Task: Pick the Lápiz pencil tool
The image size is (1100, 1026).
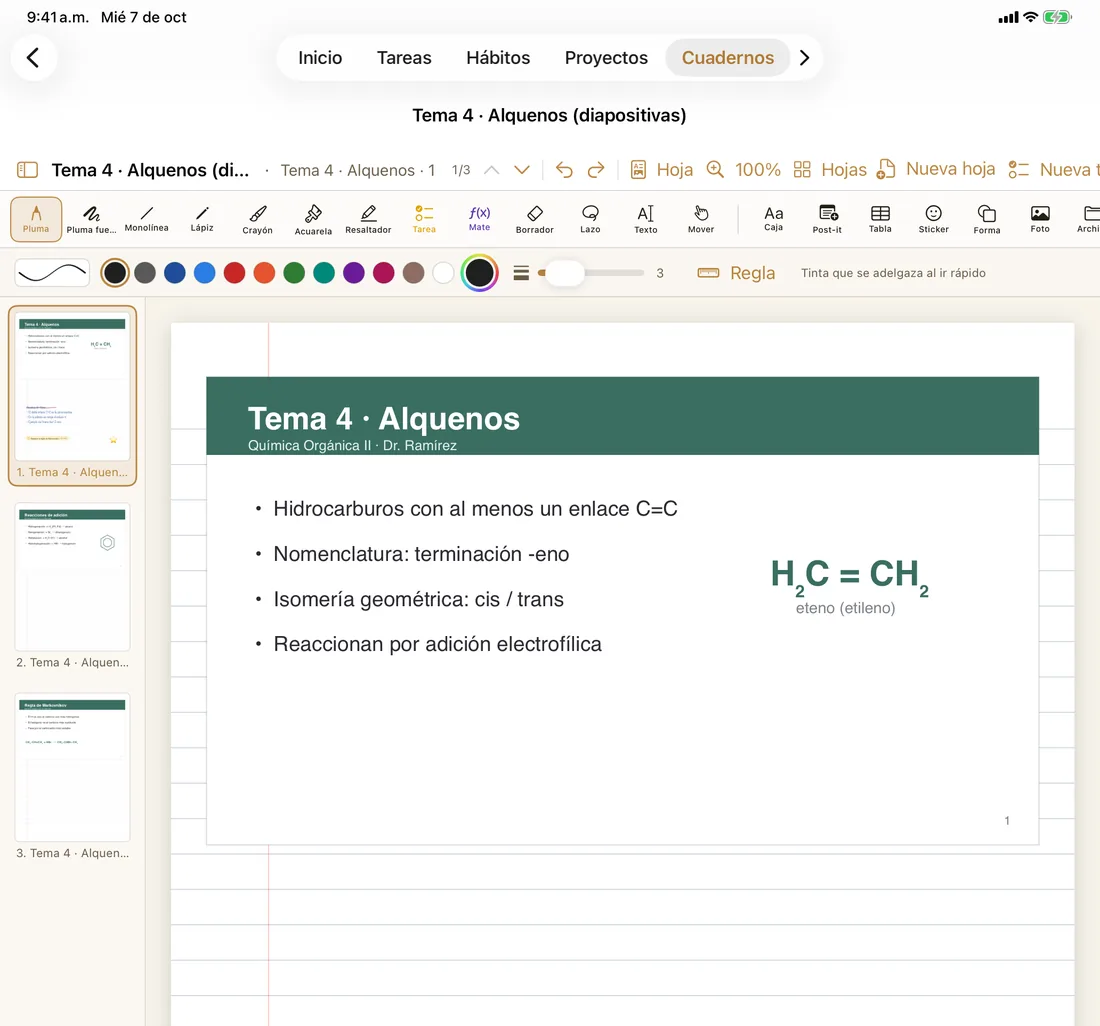Action: click(202, 219)
